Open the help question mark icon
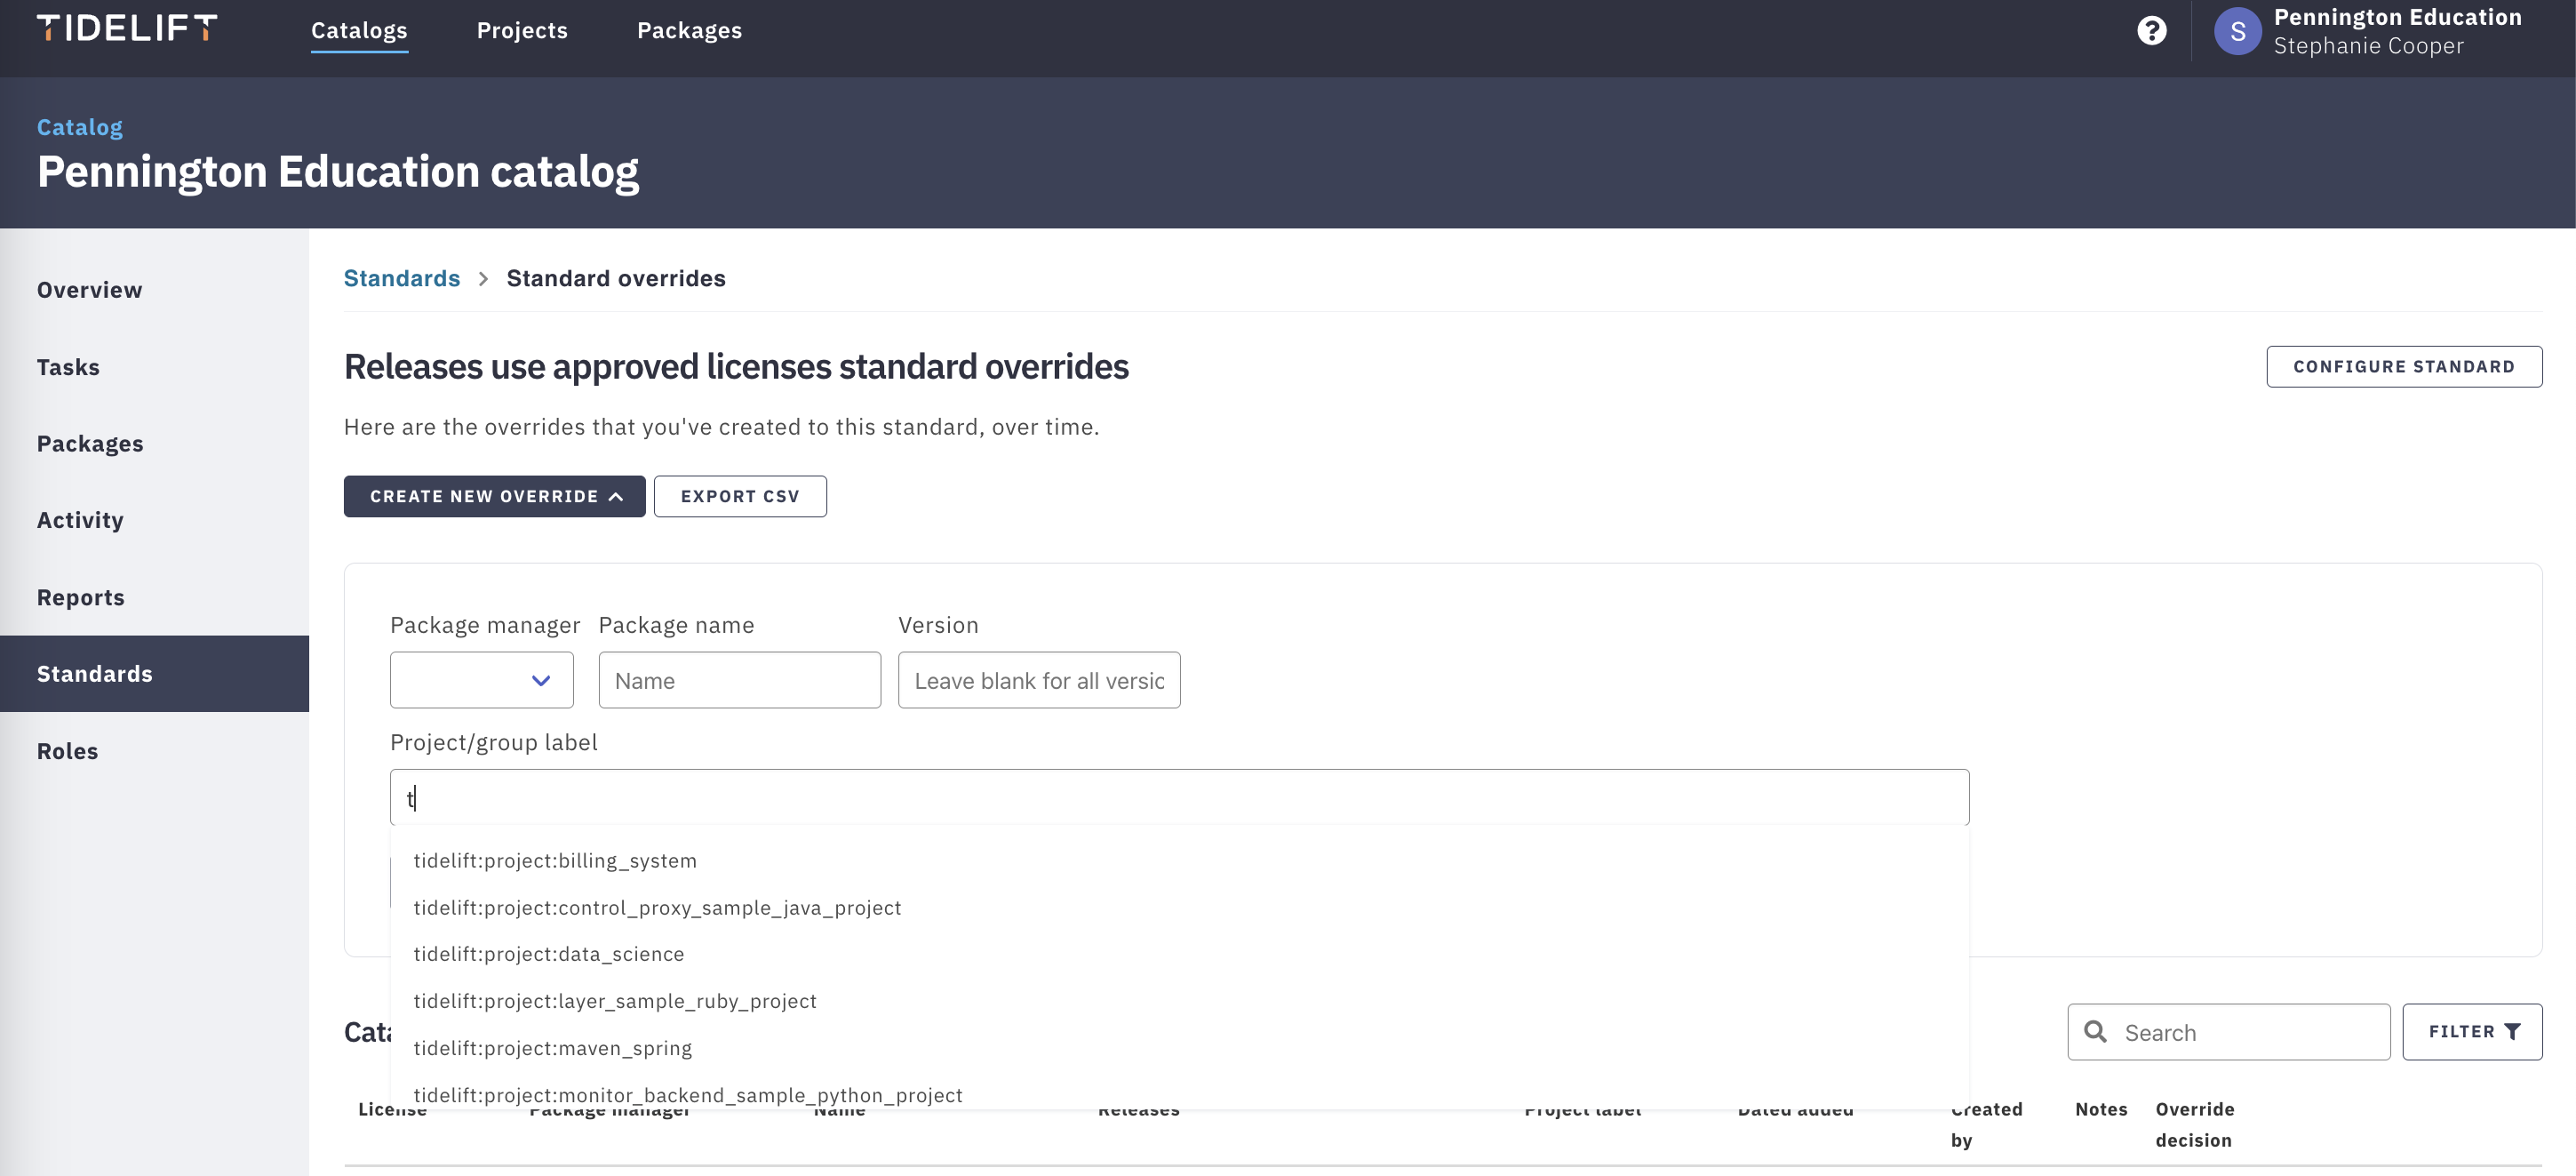 (2152, 31)
